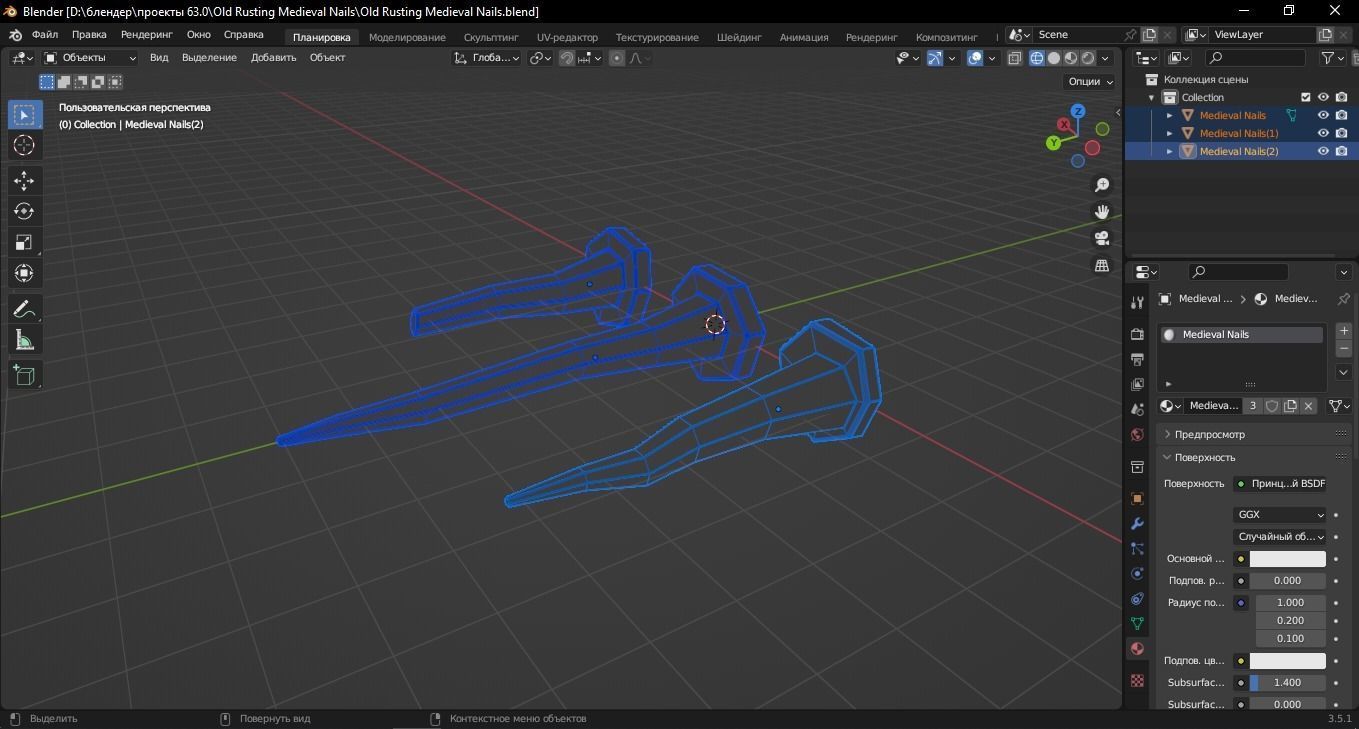Switch to the Sculpting workspace tab
The image size is (1359, 729).
pyautogui.click(x=491, y=37)
